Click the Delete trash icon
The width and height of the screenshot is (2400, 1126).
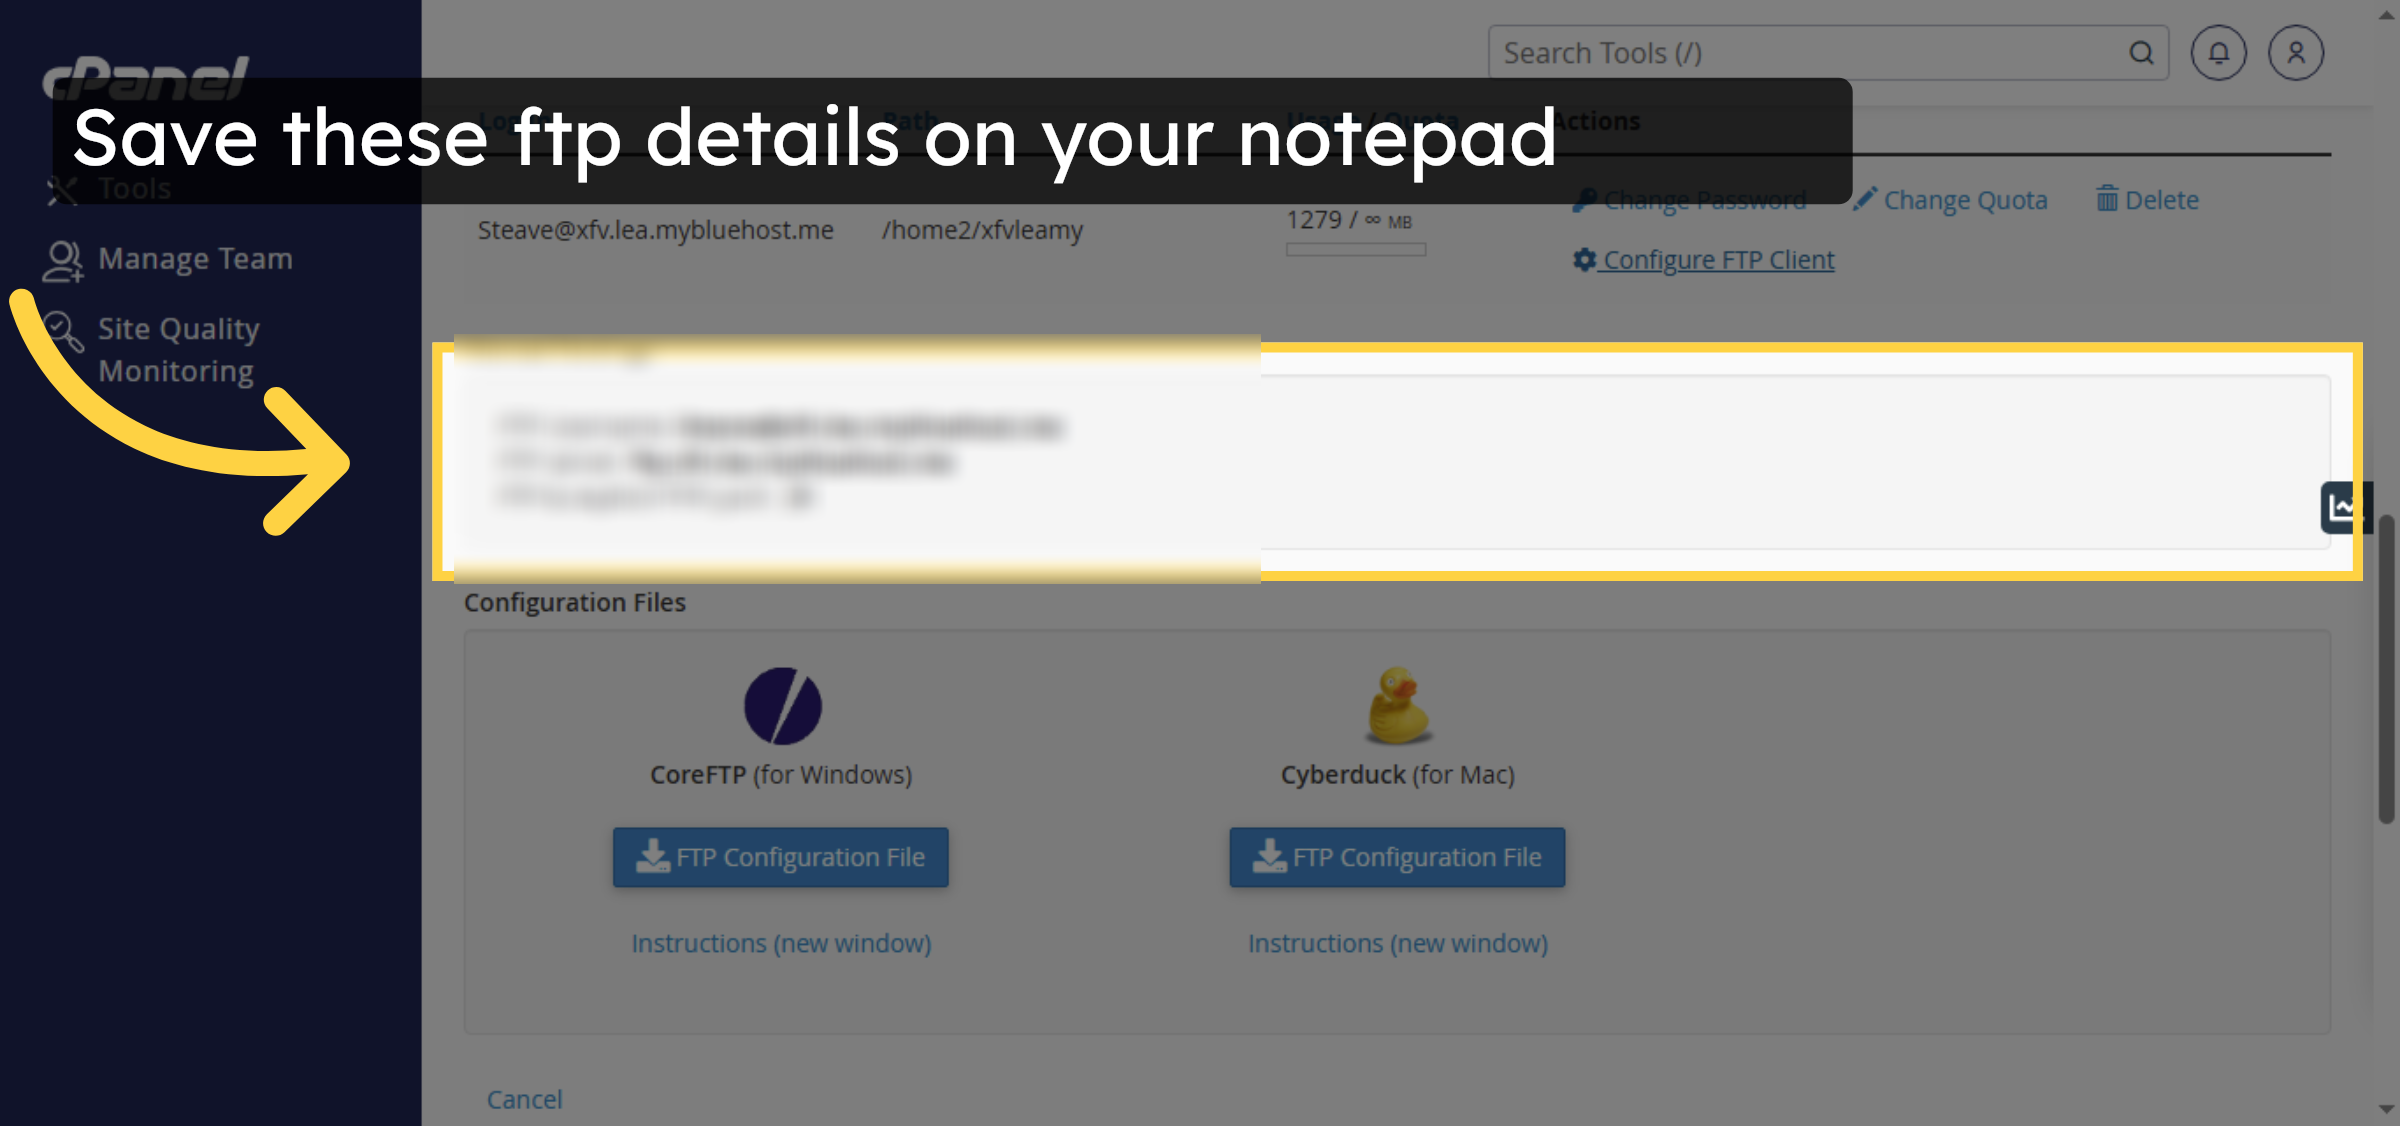tap(2107, 199)
